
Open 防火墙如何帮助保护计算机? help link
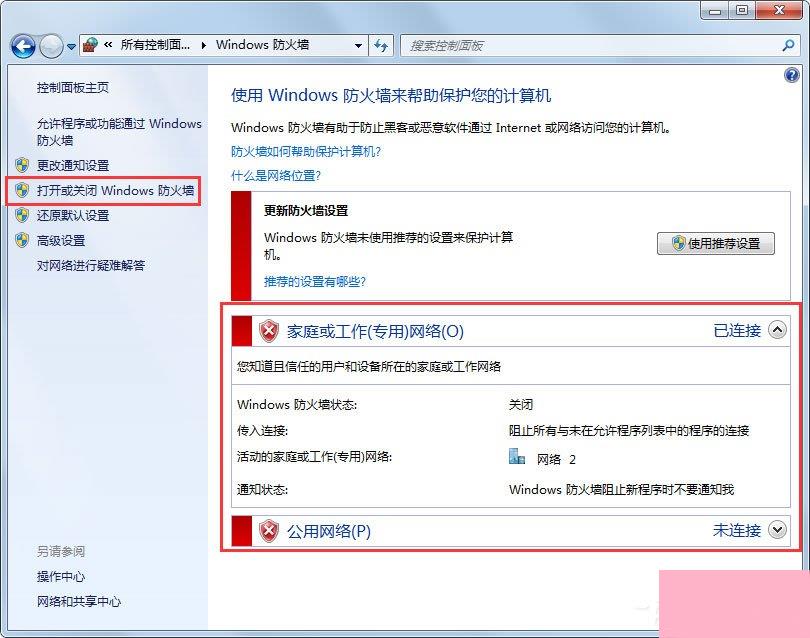(x=306, y=151)
